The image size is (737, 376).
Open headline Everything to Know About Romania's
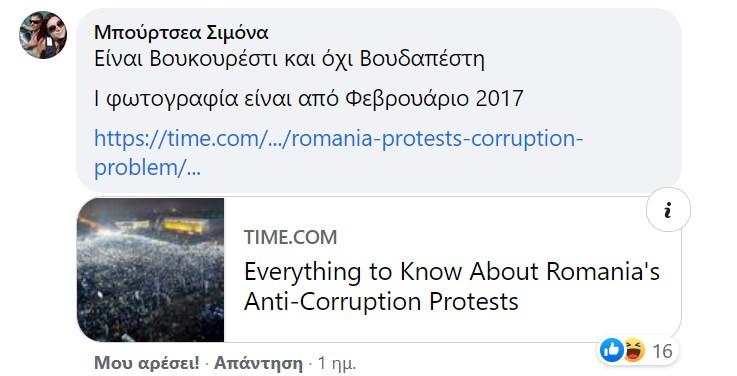click(x=452, y=272)
